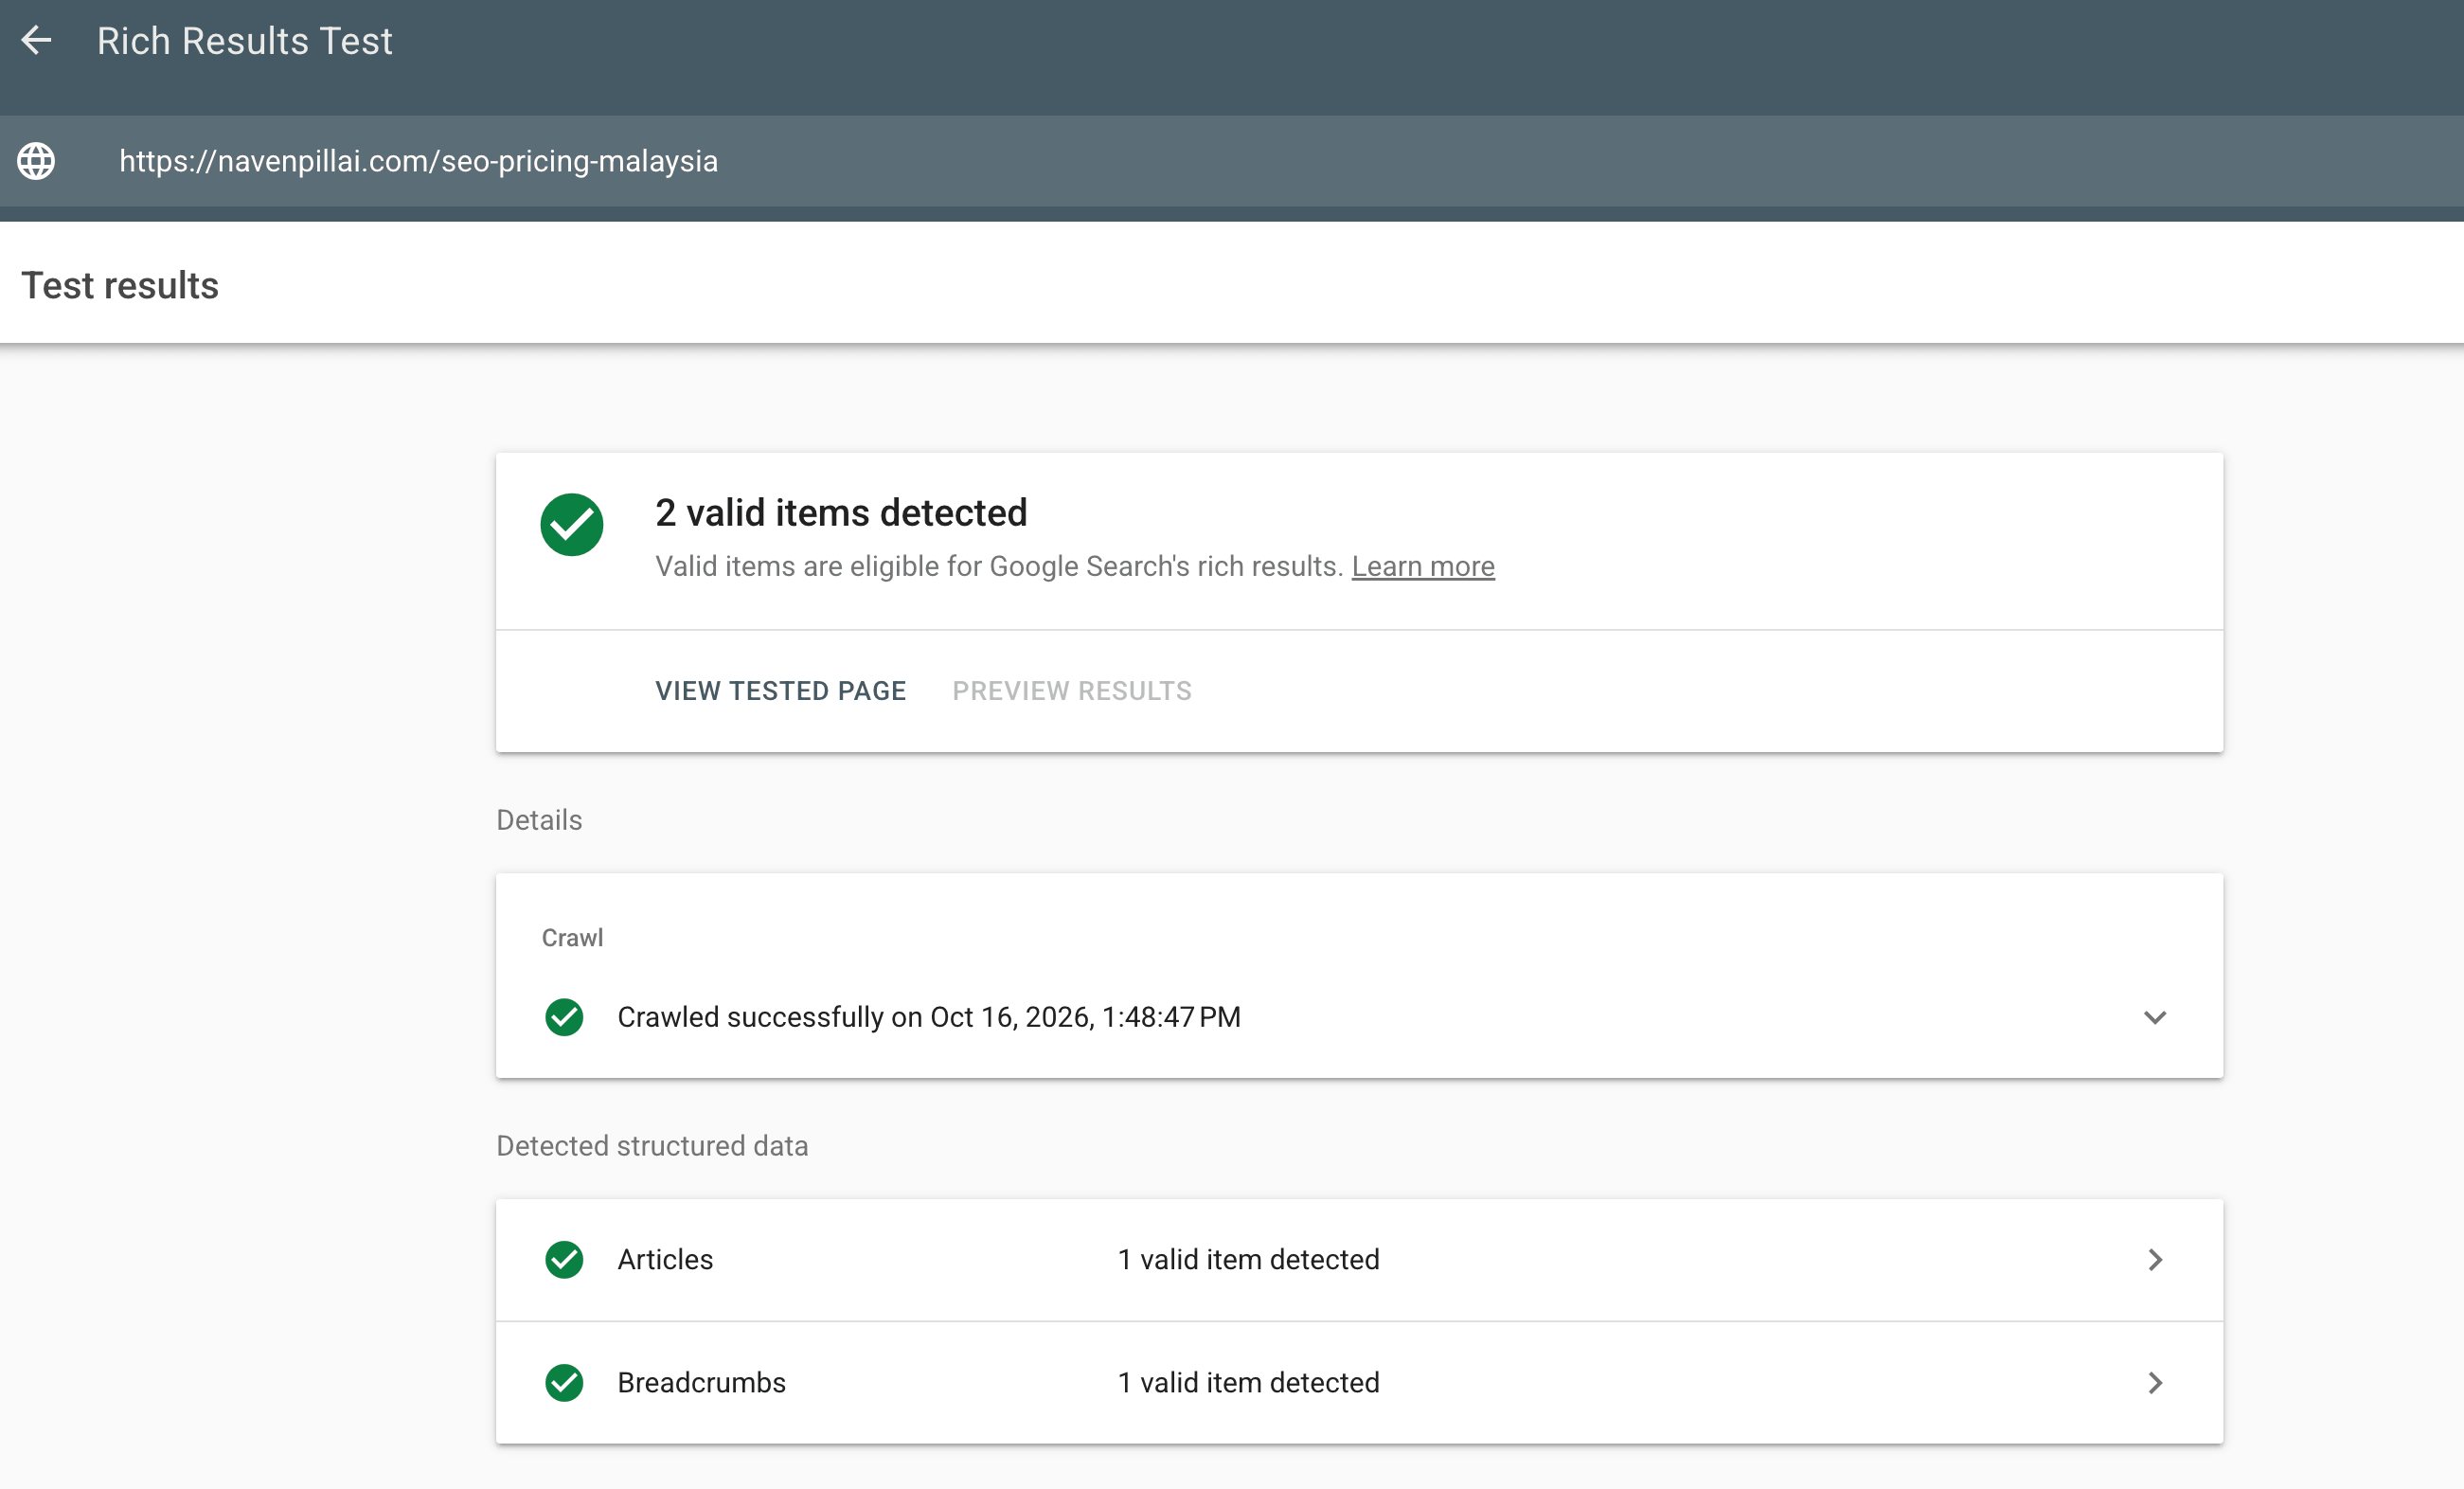Open the Breadcrumbs structured data row
Image resolution: width=2464 pixels, height=1489 pixels.
pyautogui.click(x=1359, y=1383)
